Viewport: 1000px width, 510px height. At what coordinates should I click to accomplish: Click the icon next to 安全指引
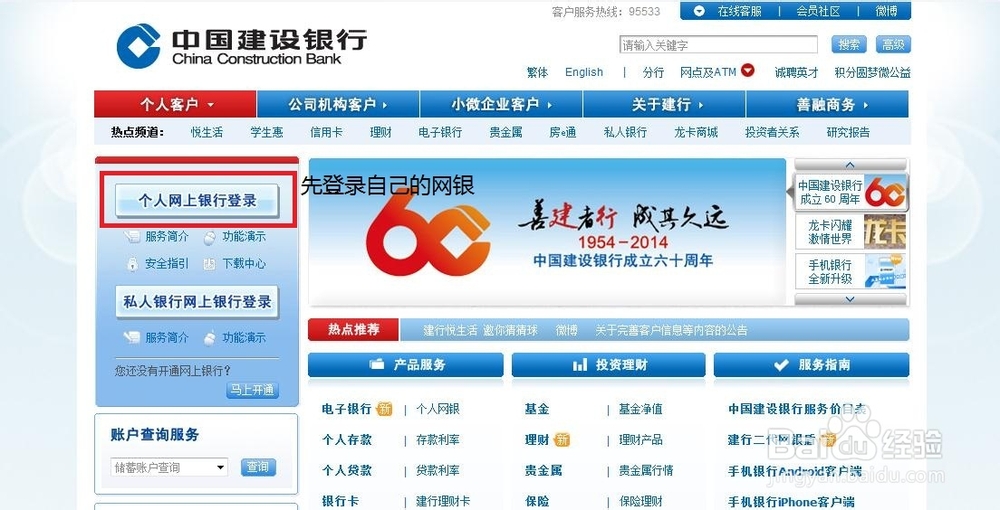[132, 263]
